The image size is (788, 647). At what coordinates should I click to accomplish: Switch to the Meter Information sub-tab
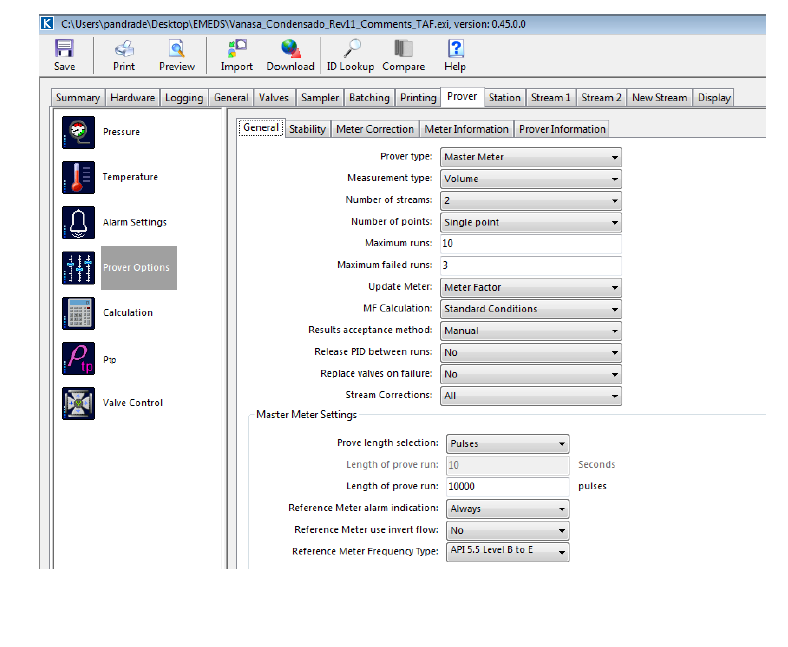coord(466,129)
